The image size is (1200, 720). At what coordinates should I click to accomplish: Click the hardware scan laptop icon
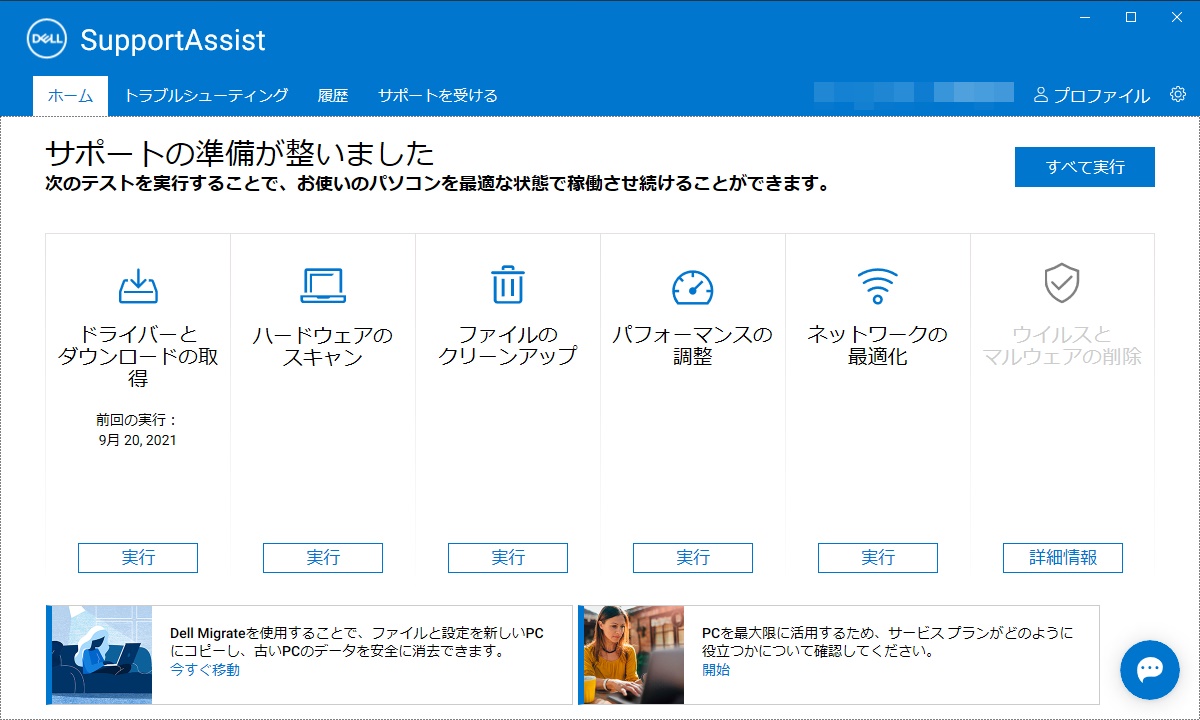point(323,286)
